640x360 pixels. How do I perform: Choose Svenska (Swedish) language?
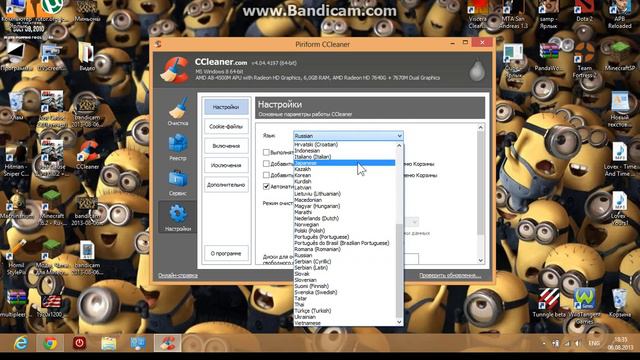(344, 292)
